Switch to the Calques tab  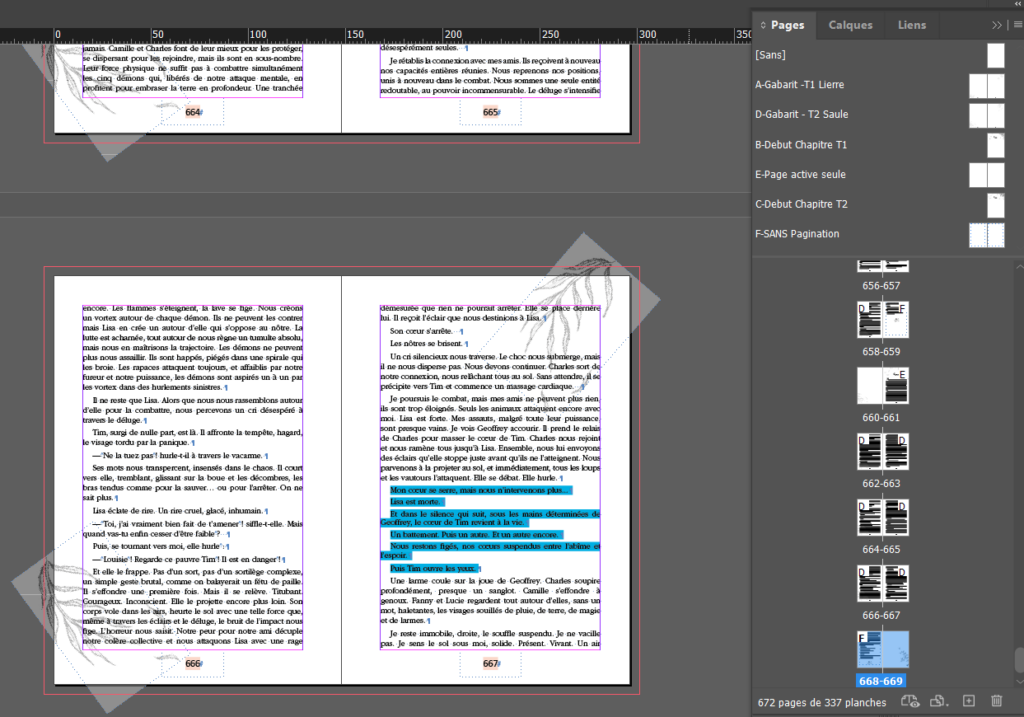click(850, 25)
